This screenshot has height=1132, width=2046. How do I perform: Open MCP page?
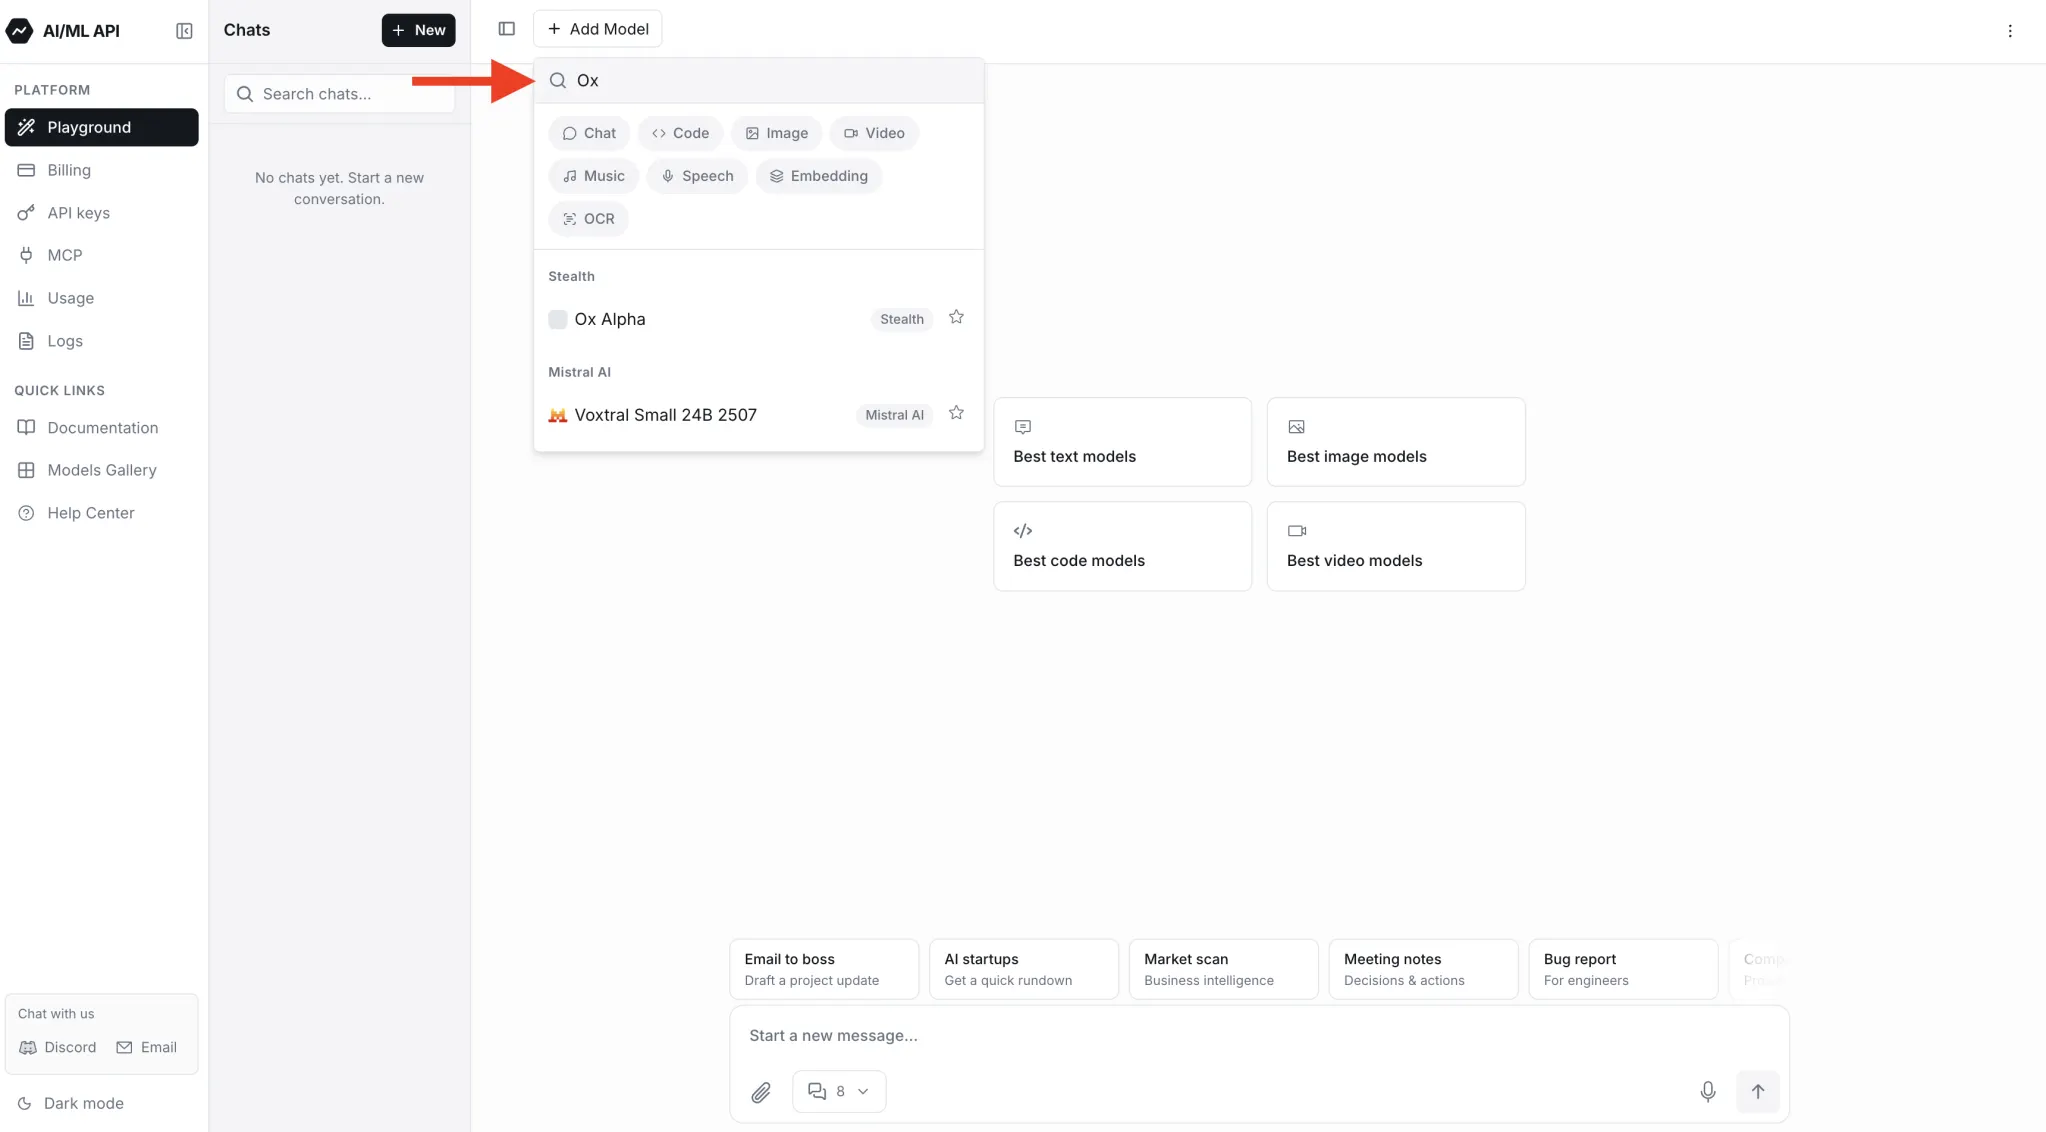point(101,255)
